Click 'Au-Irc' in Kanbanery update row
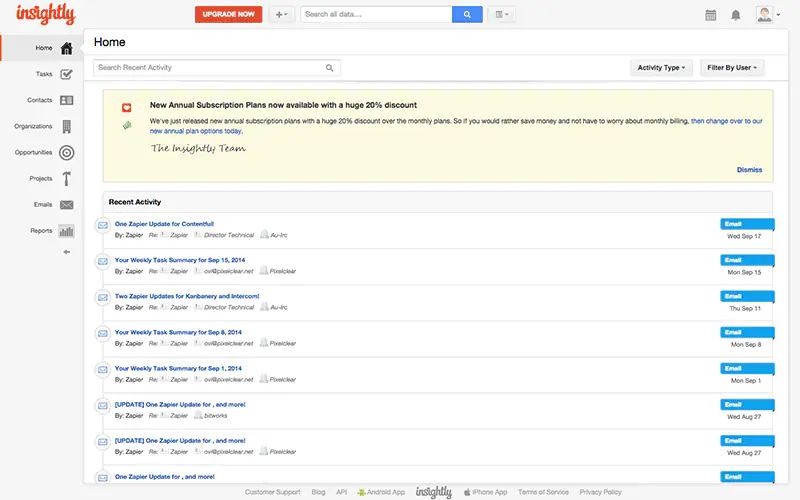The width and height of the screenshot is (800, 500). pos(279,308)
